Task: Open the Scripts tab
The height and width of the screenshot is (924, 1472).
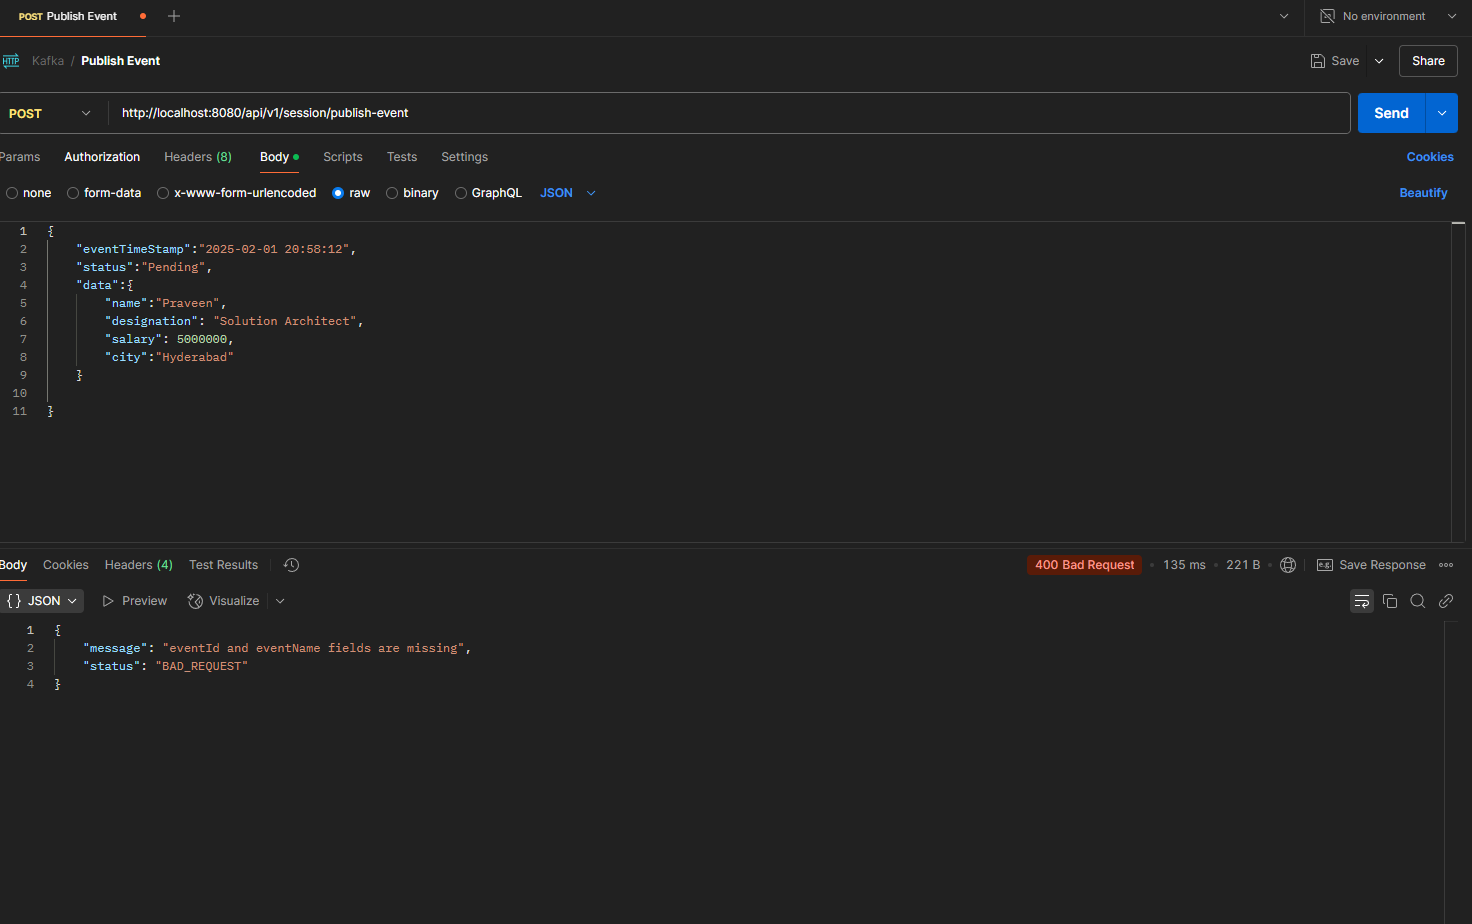Action: point(343,157)
